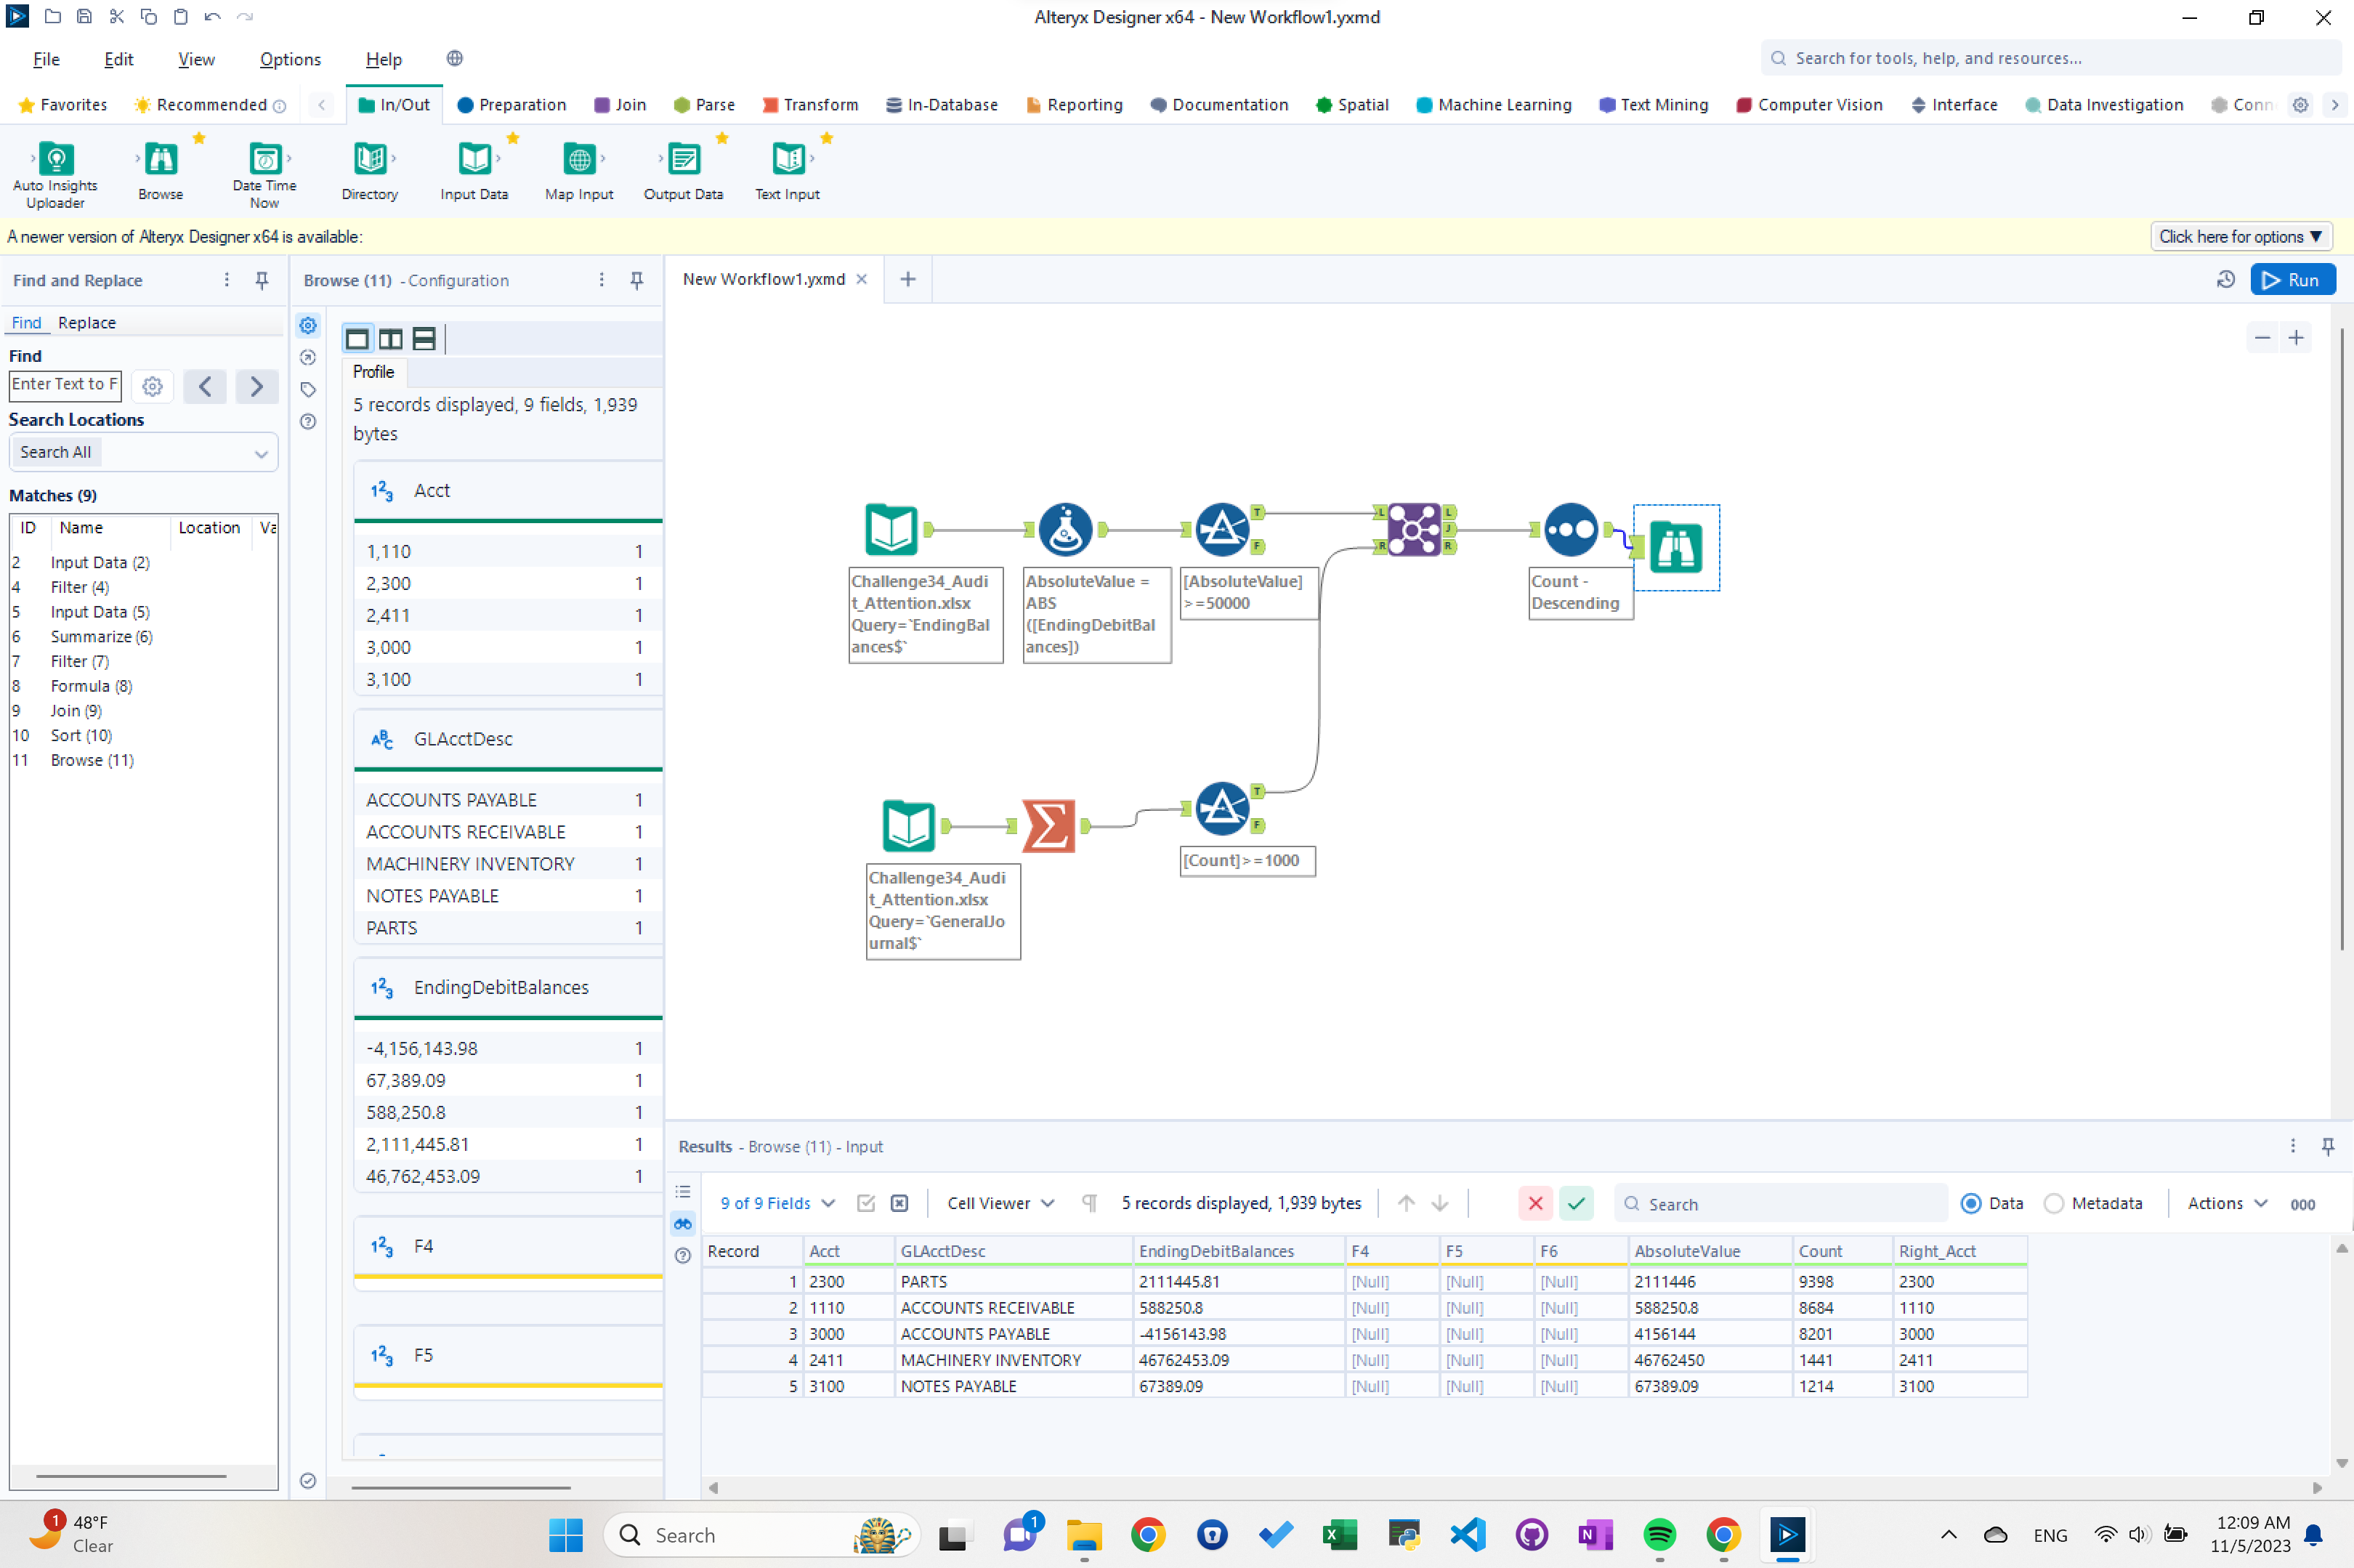Select the Auto Insights Uploader tool
Screen dimensions: 2354x1568
click(x=55, y=172)
